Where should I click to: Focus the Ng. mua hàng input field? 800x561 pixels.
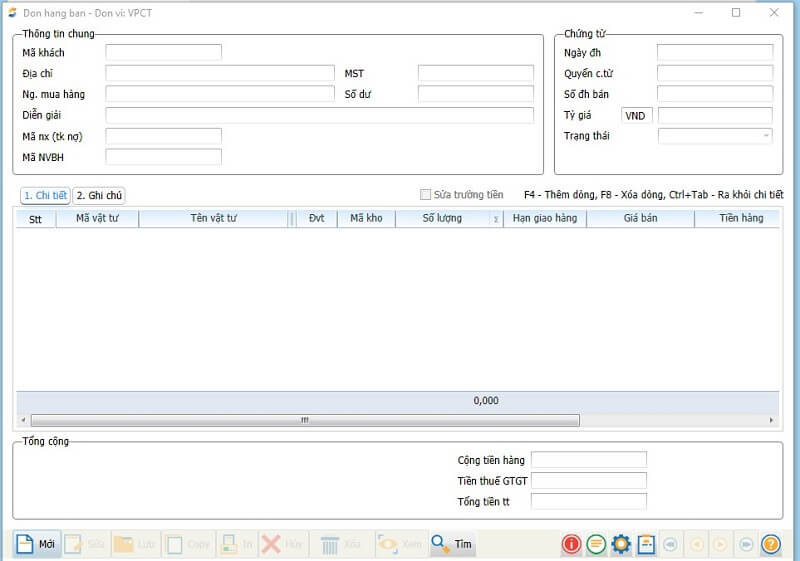[x=220, y=94]
